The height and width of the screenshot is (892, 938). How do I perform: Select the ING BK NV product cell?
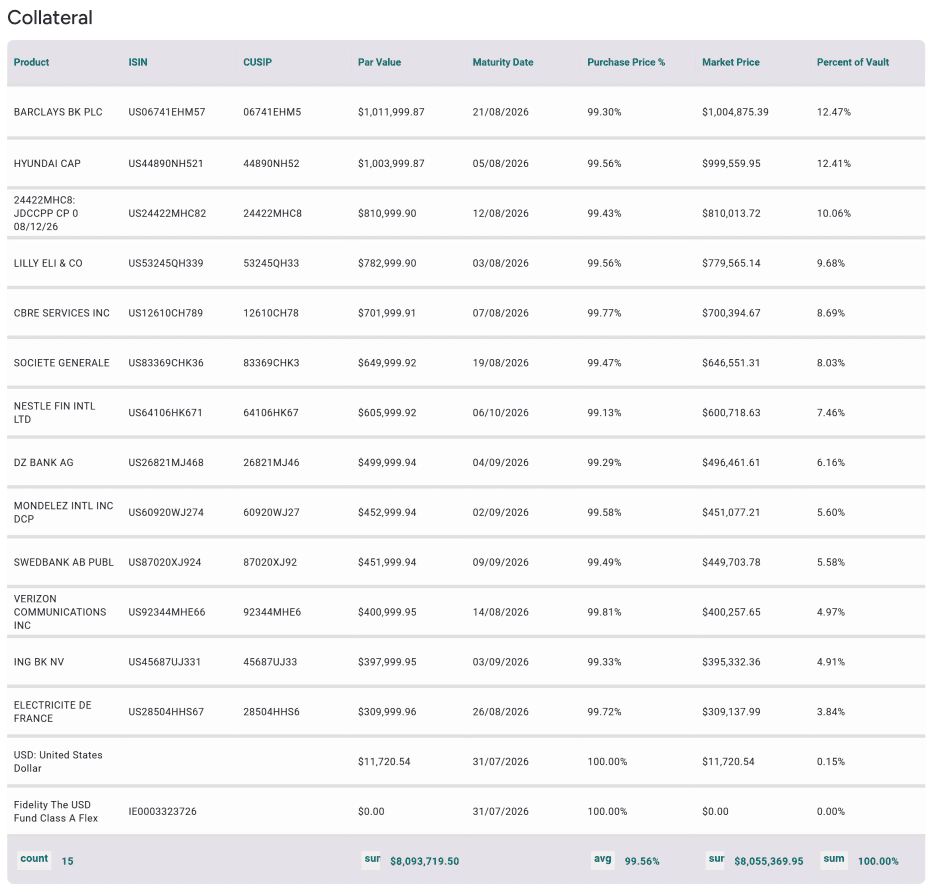point(38,662)
